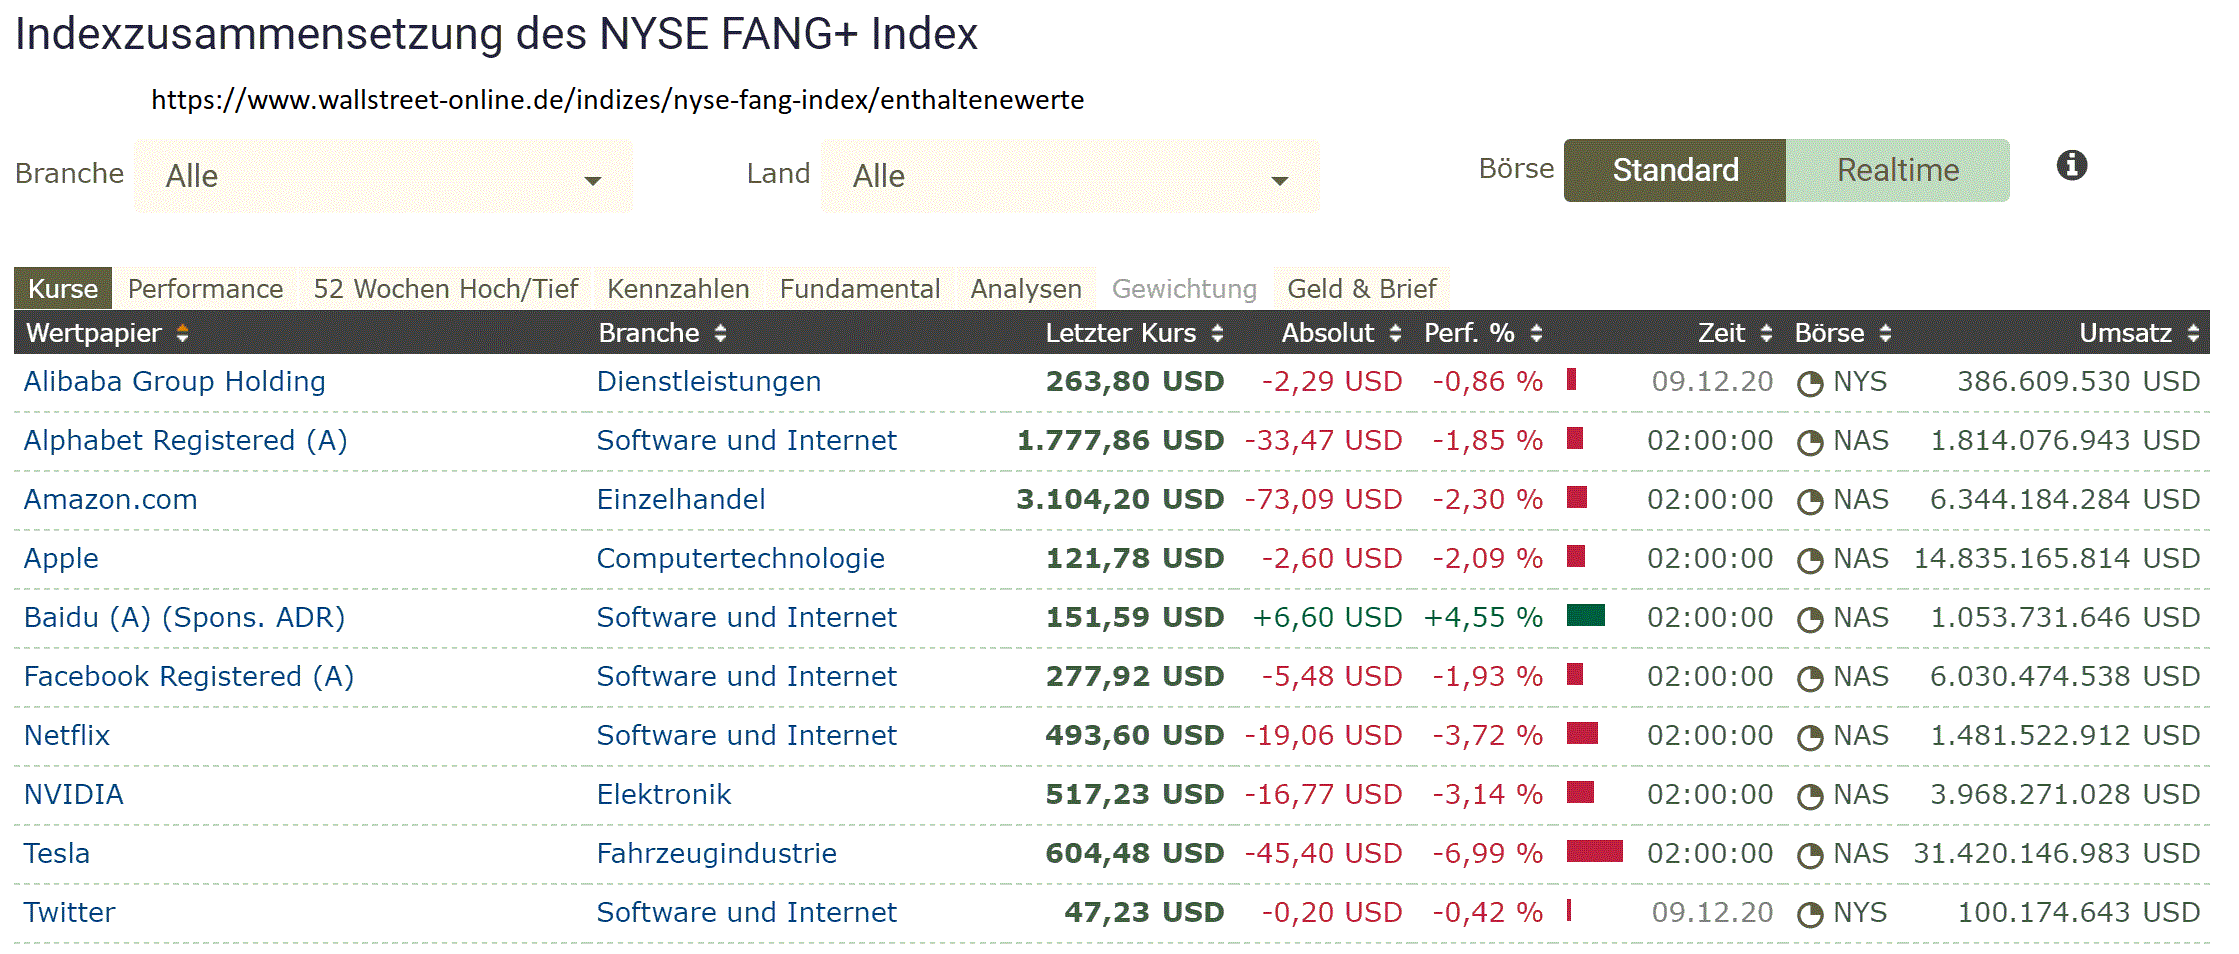Click the Branche column header
This screenshot has height=954, width=2239.
tap(648, 334)
